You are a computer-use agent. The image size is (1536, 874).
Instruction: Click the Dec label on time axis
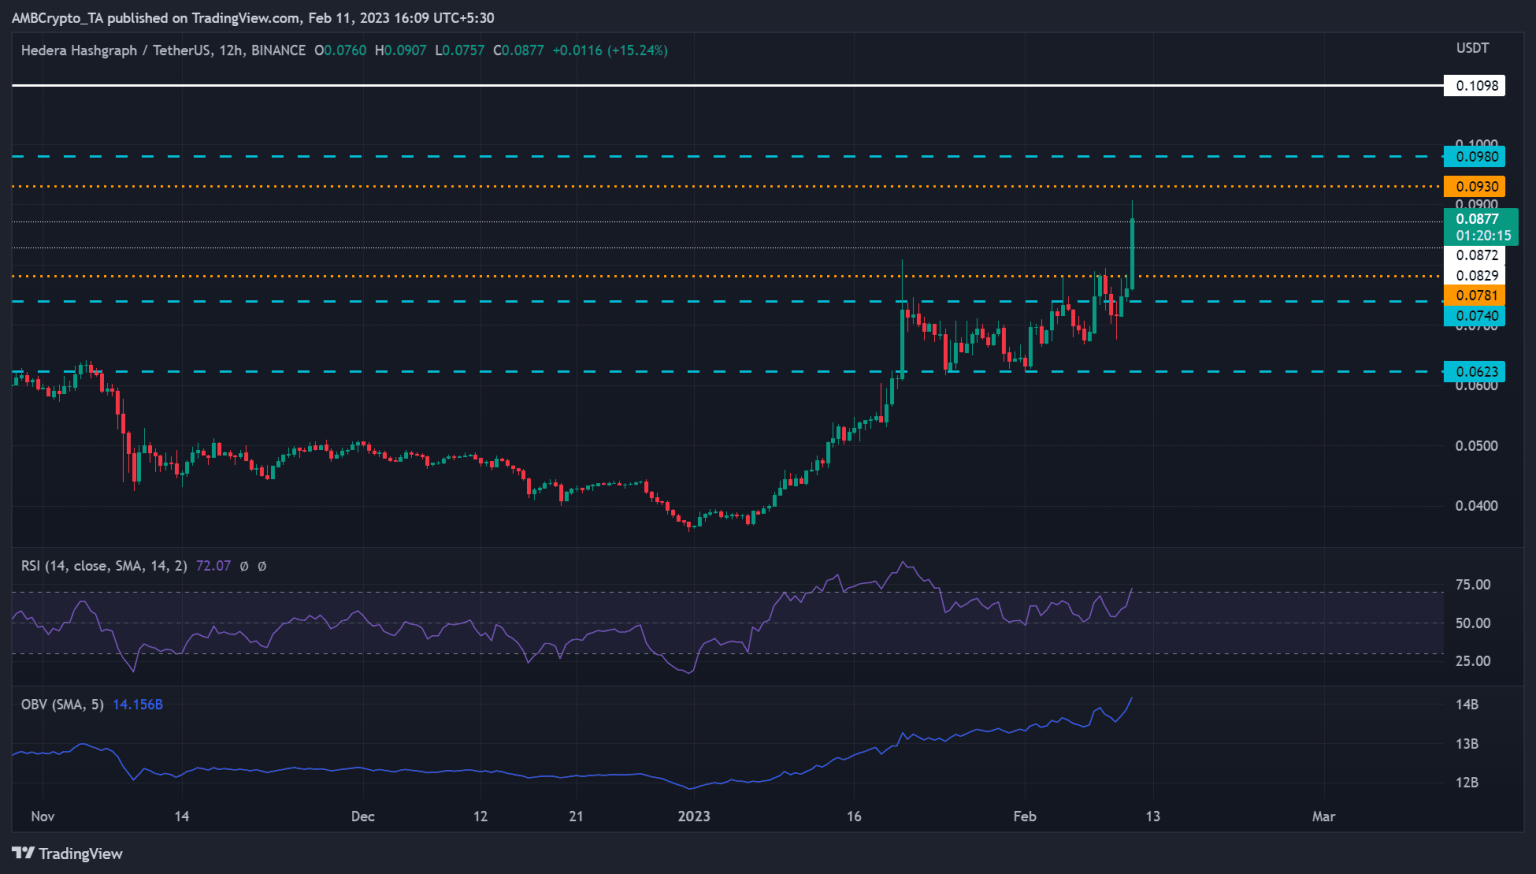[x=363, y=816]
